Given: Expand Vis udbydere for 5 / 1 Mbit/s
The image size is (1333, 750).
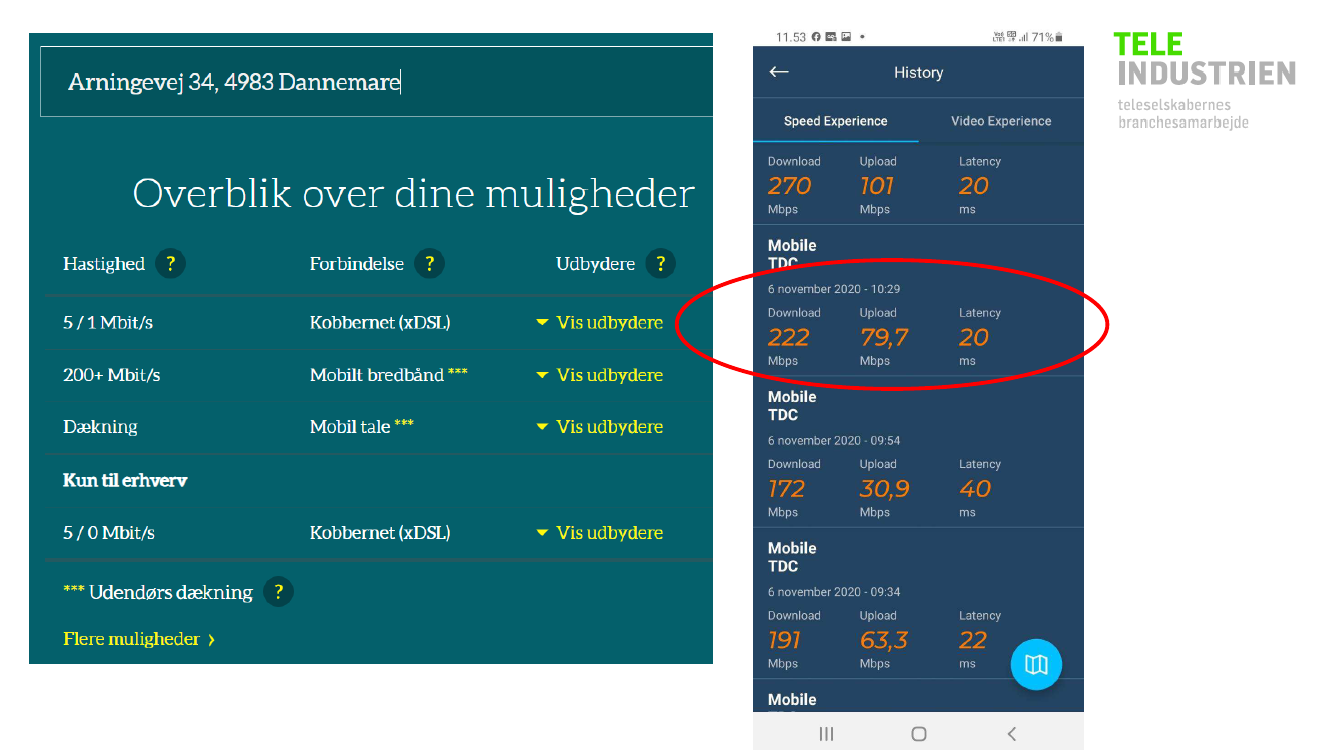Looking at the screenshot, I should [x=599, y=323].
